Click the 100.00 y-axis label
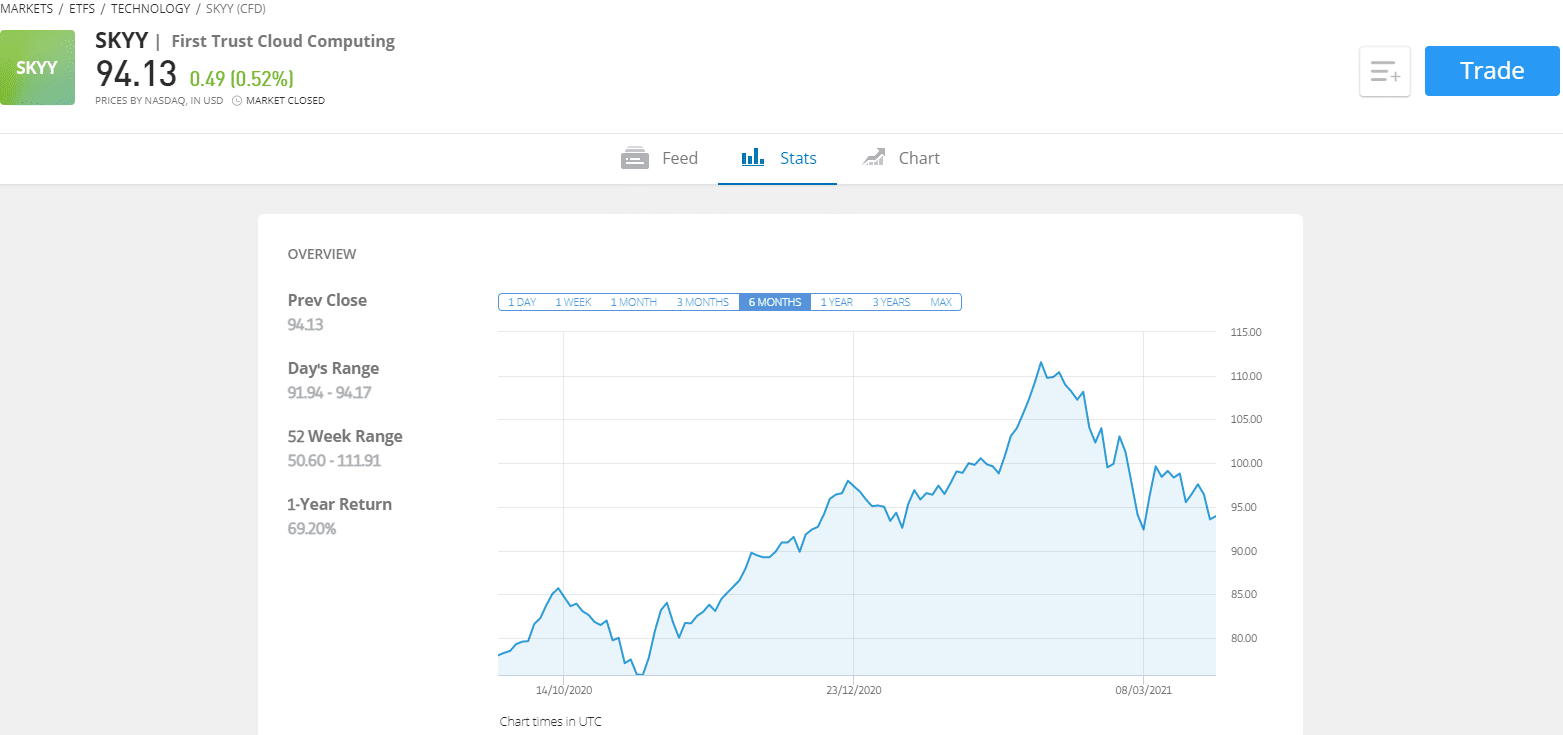This screenshot has height=735, width=1563. (x=1246, y=463)
